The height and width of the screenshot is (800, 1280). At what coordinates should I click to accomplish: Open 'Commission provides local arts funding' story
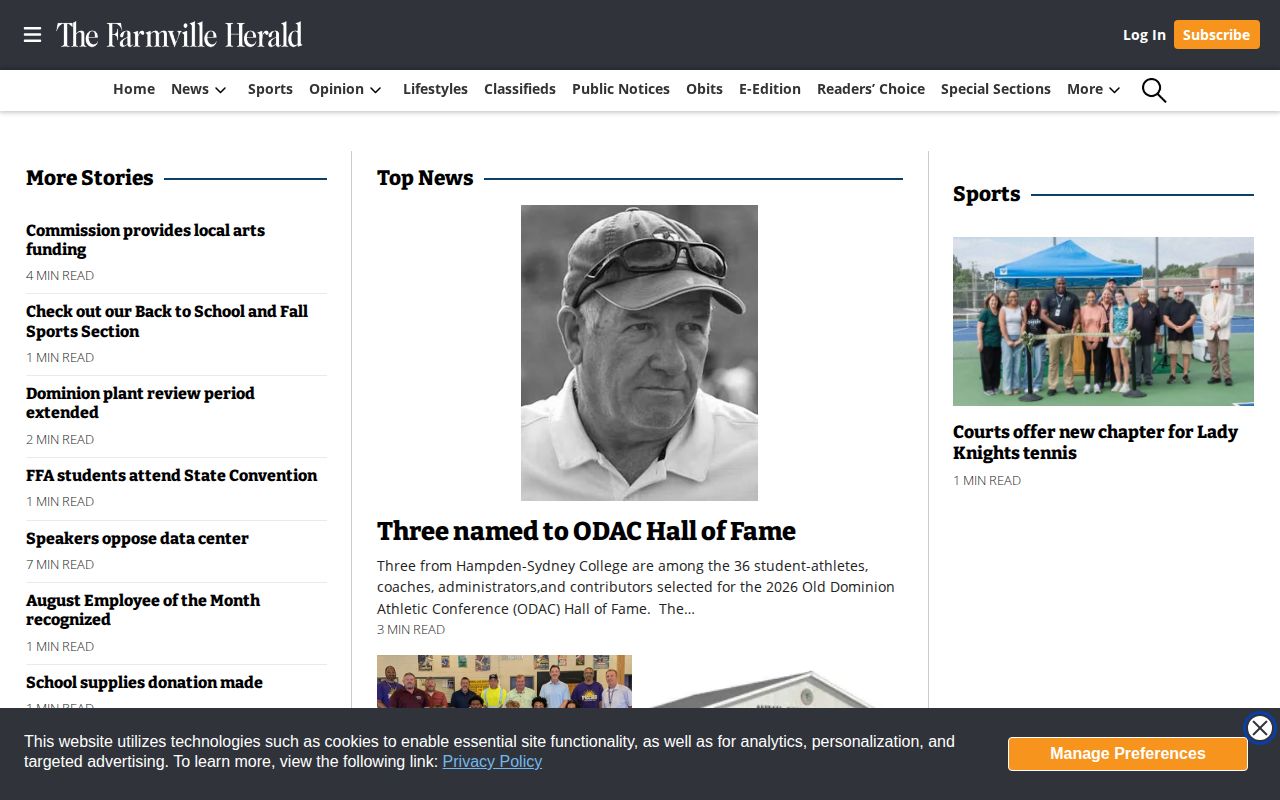(x=145, y=240)
